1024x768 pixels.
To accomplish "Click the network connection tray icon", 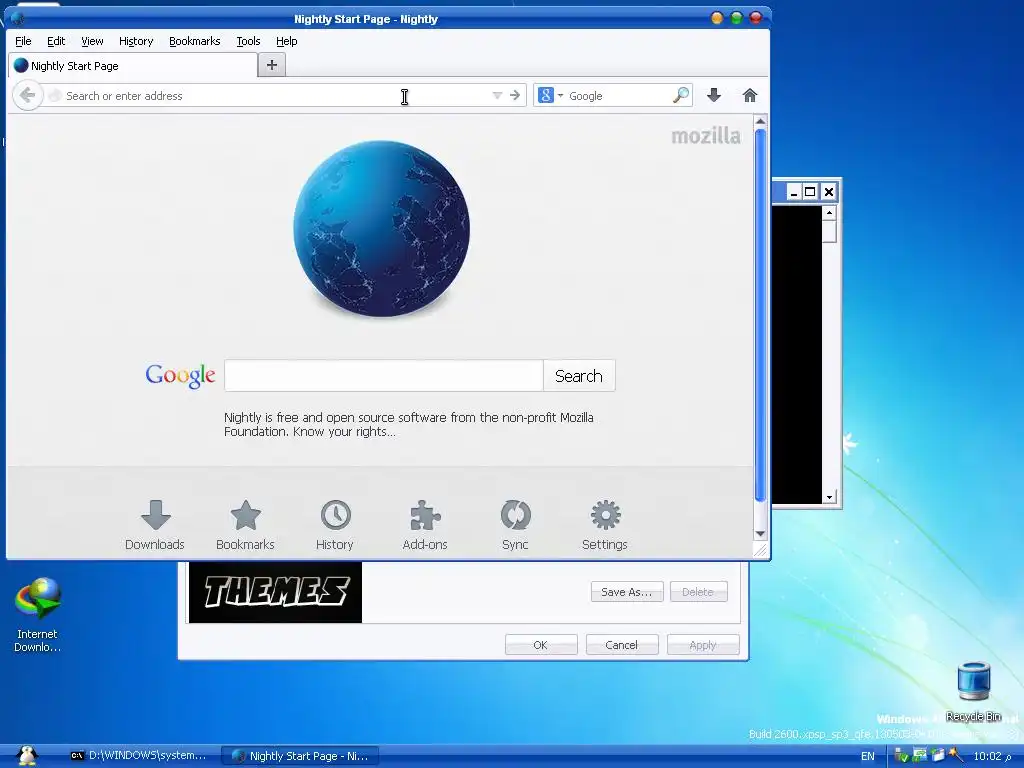I will pyautogui.click(x=920, y=756).
